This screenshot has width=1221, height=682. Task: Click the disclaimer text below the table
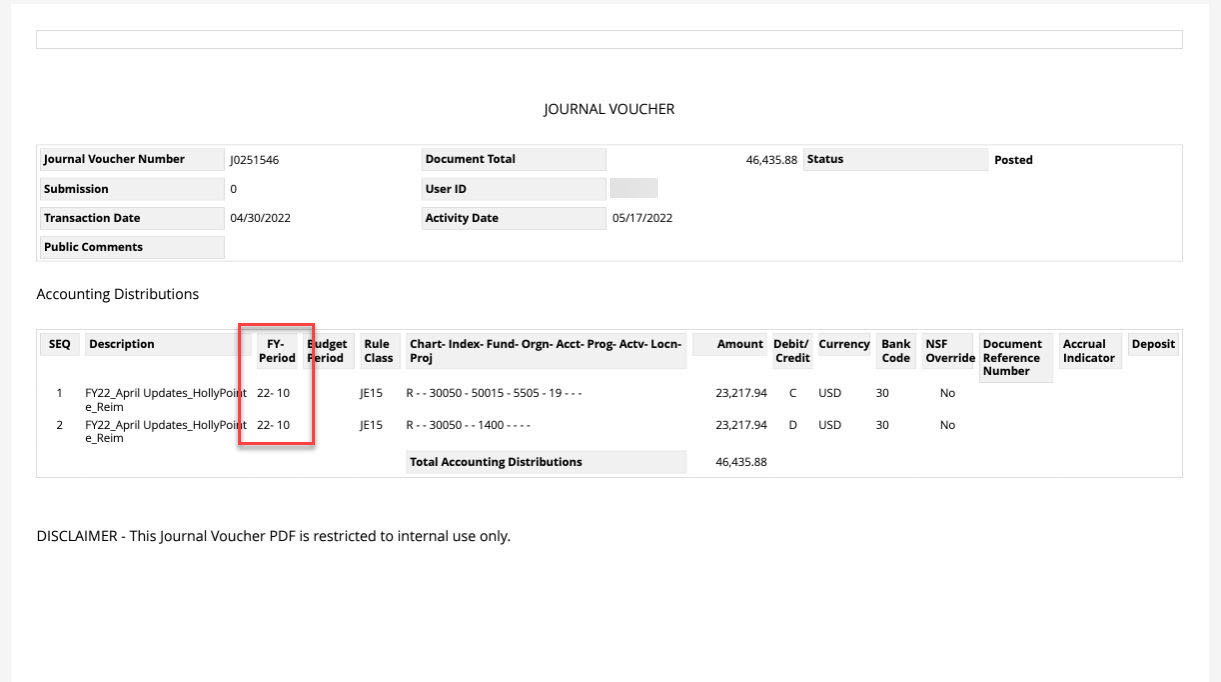[273, 536]
